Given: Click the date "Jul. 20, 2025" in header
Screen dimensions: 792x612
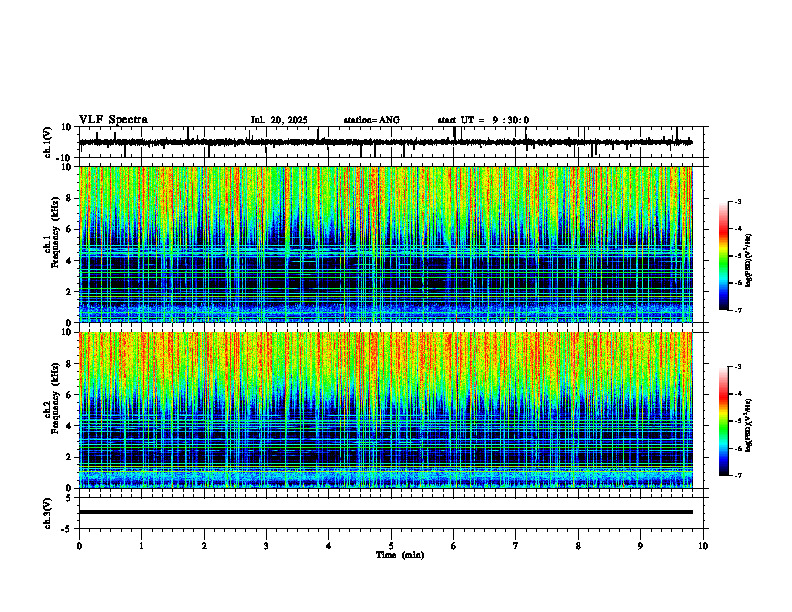Looking at the screenshot, I should pyautogui.click(x=279, y=120).
